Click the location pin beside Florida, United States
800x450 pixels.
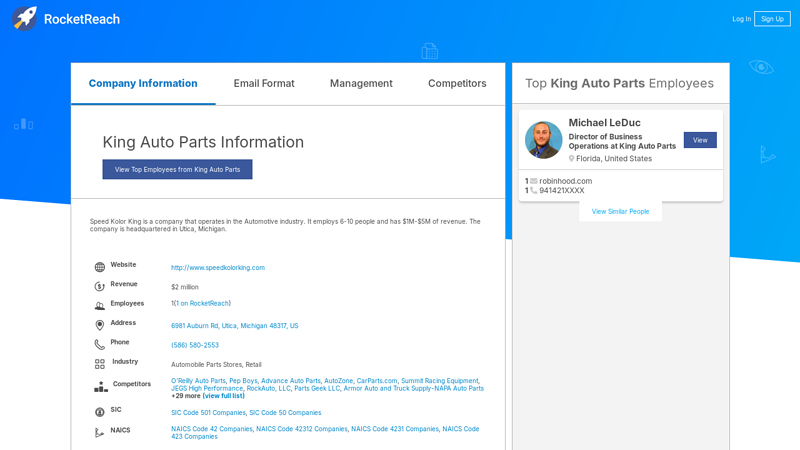coord(571,159)
